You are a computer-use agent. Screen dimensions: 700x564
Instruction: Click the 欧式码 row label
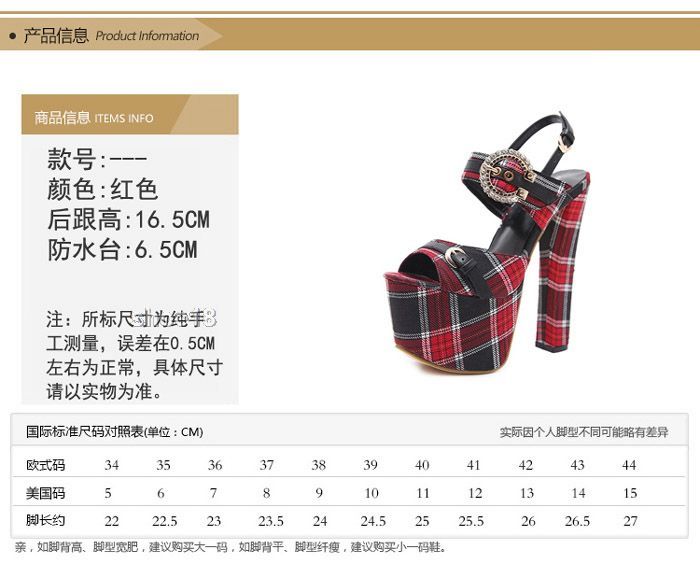tap(46, 465)
